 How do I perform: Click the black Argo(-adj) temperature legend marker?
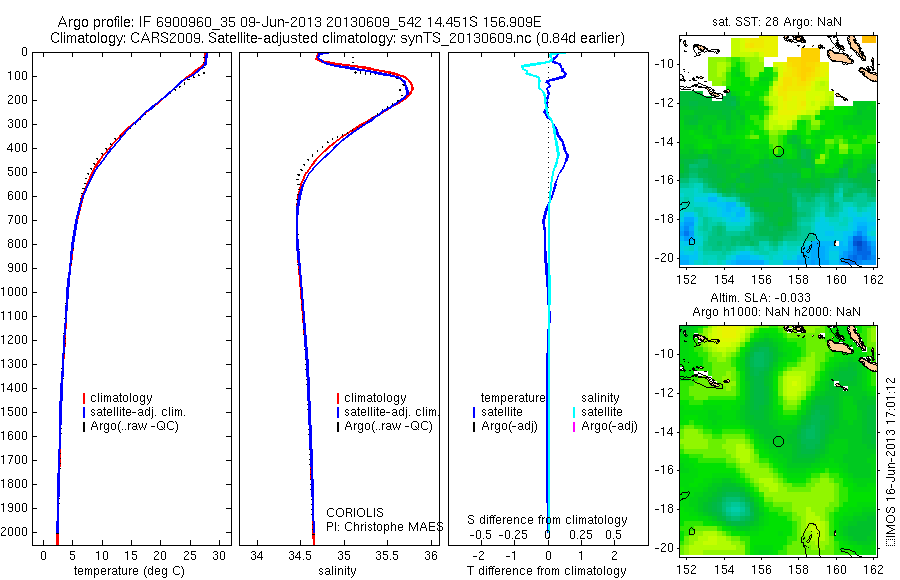pos(474,427)
